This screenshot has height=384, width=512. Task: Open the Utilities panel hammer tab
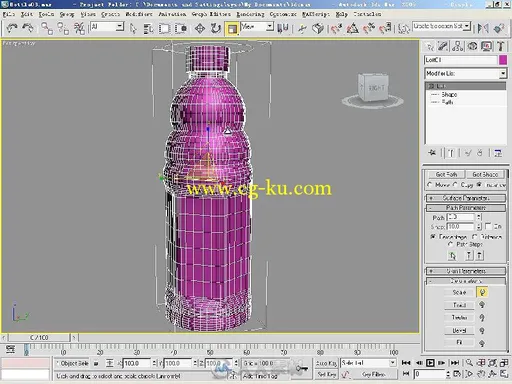click(x=500, y=47)
